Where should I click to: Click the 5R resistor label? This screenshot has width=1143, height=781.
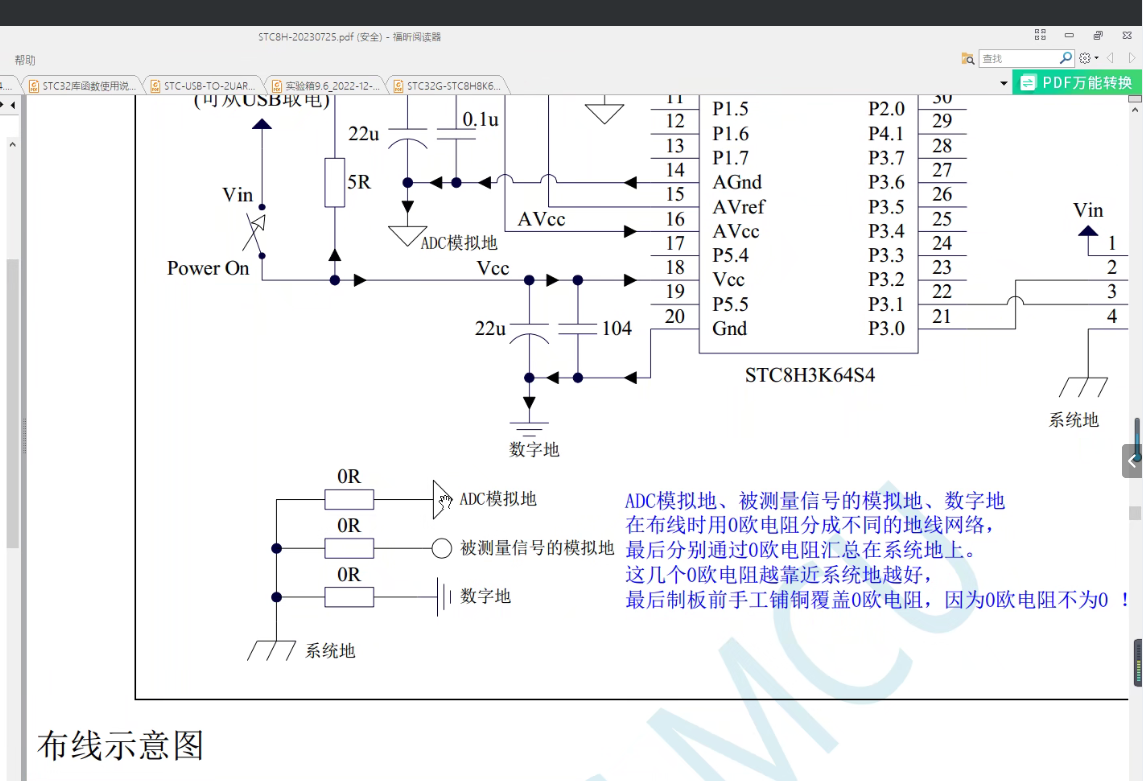pos(359,182)
